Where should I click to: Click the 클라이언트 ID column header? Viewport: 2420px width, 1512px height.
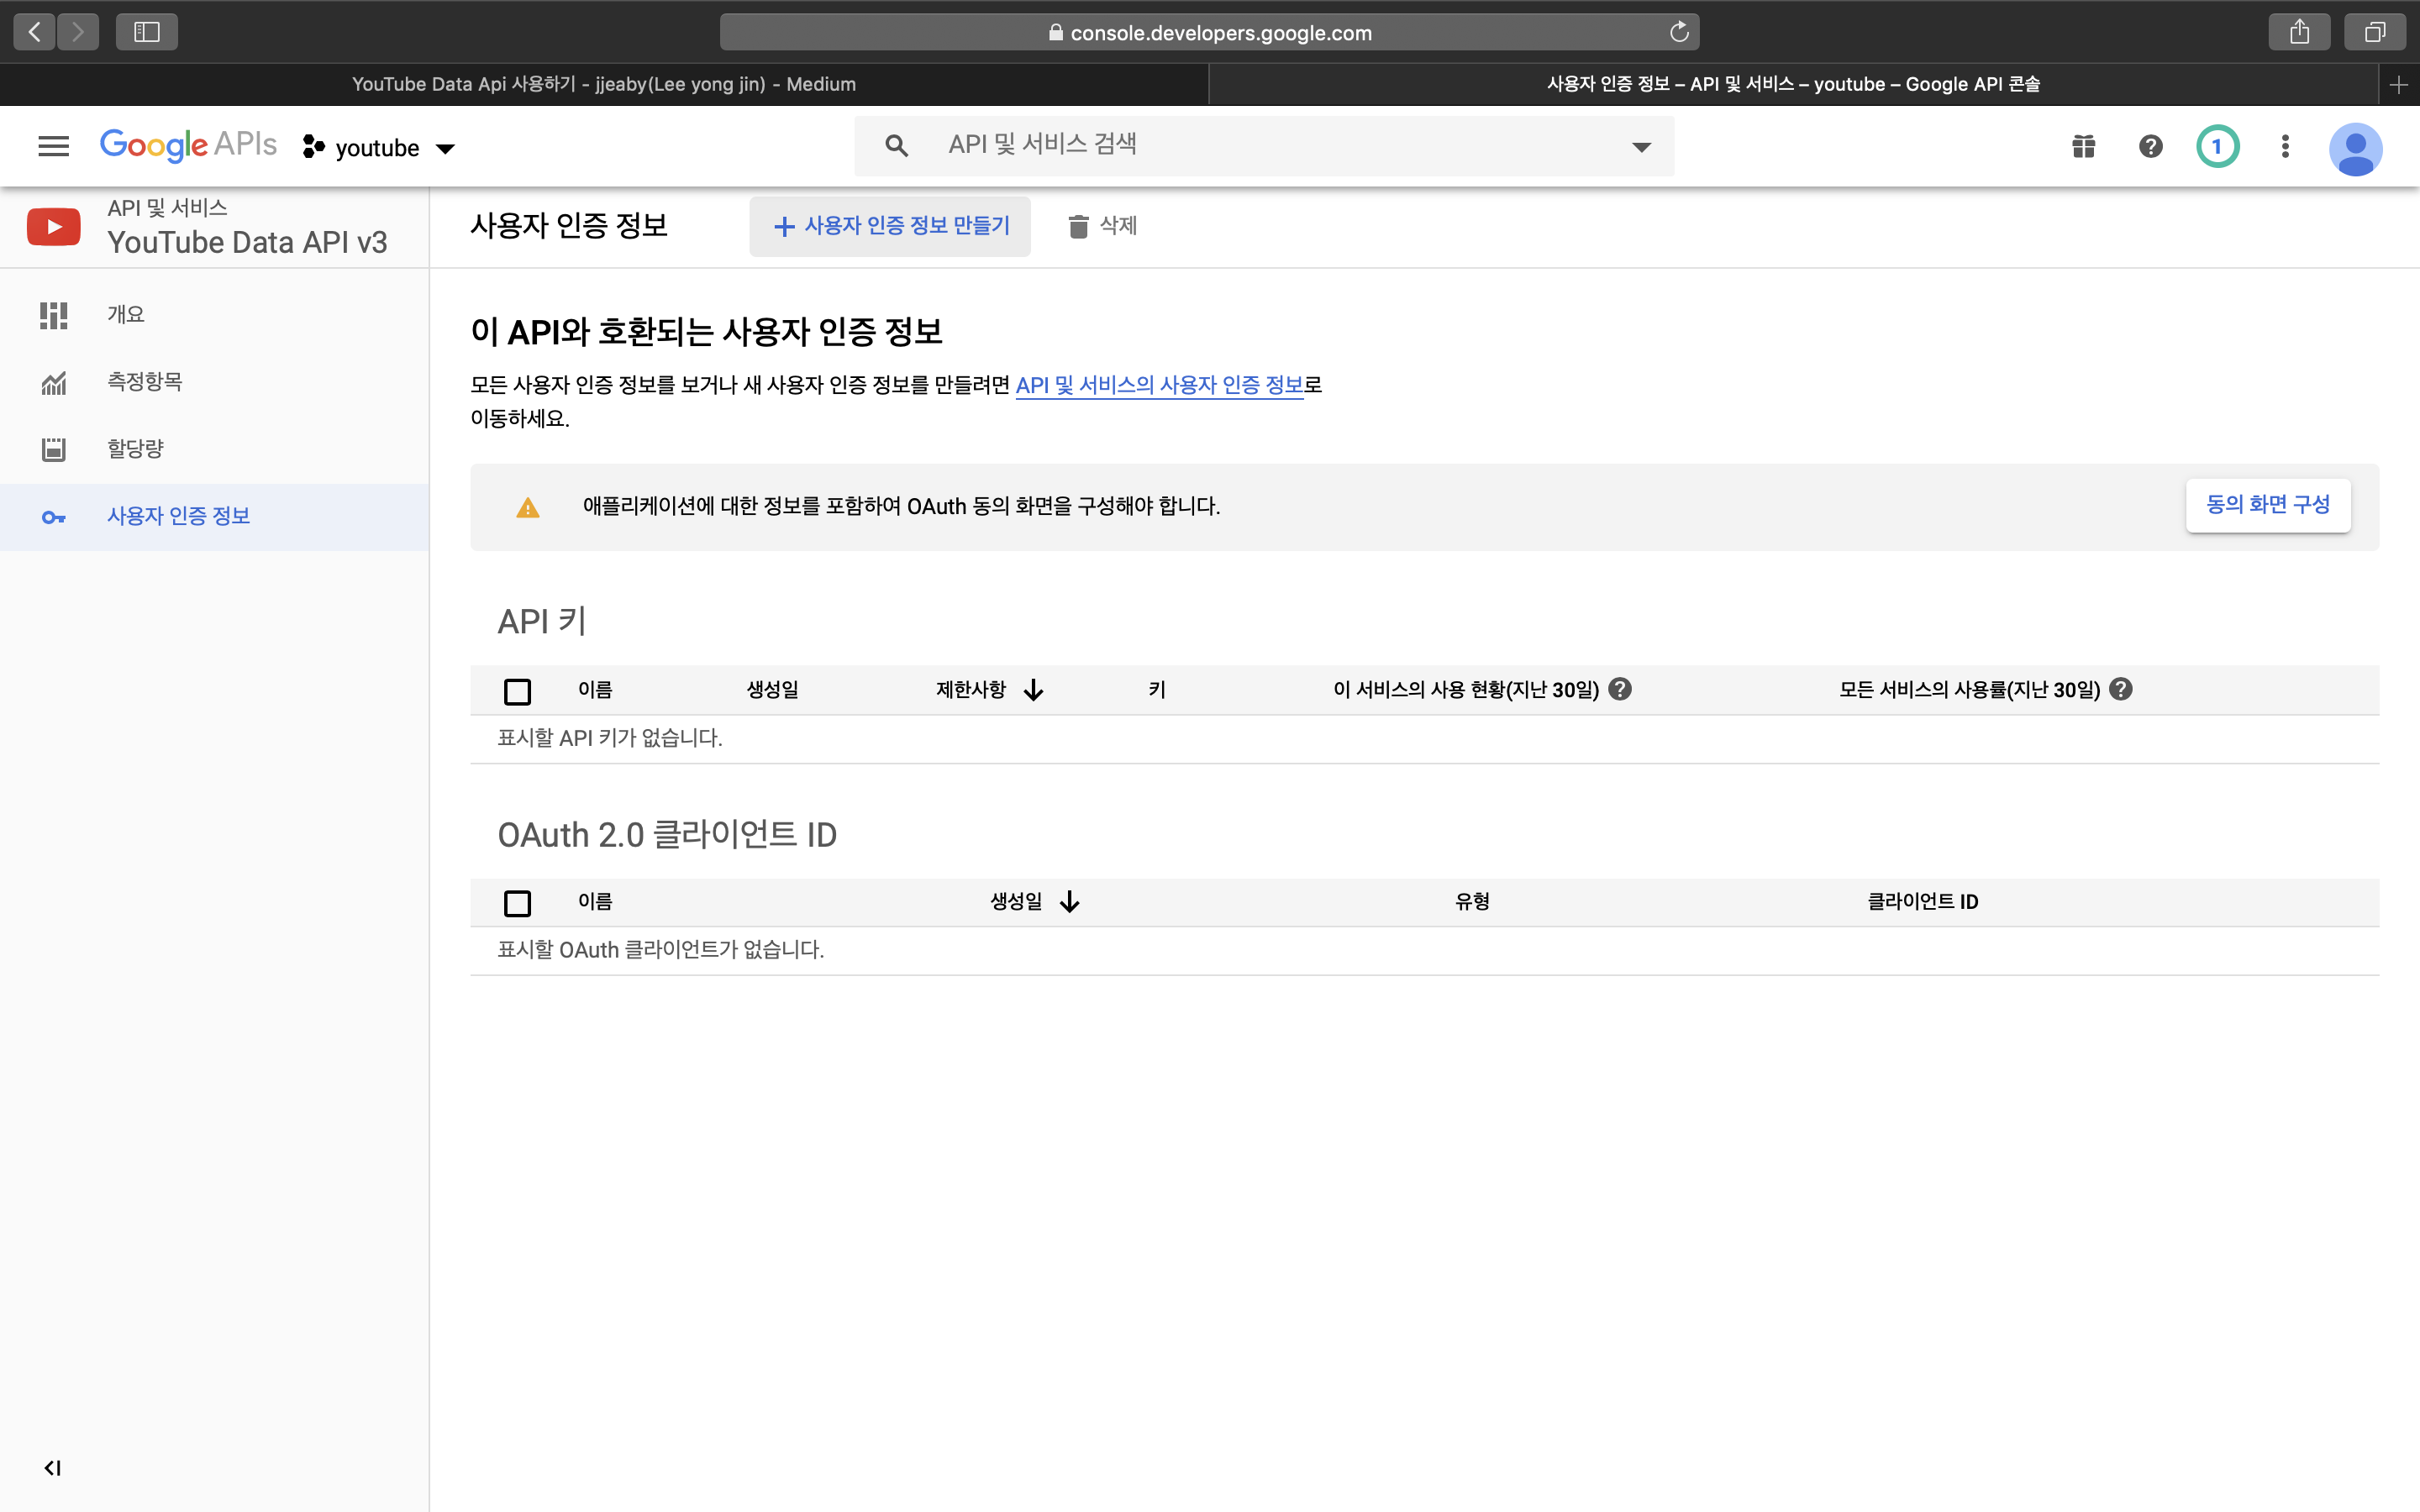[1923, 902]
